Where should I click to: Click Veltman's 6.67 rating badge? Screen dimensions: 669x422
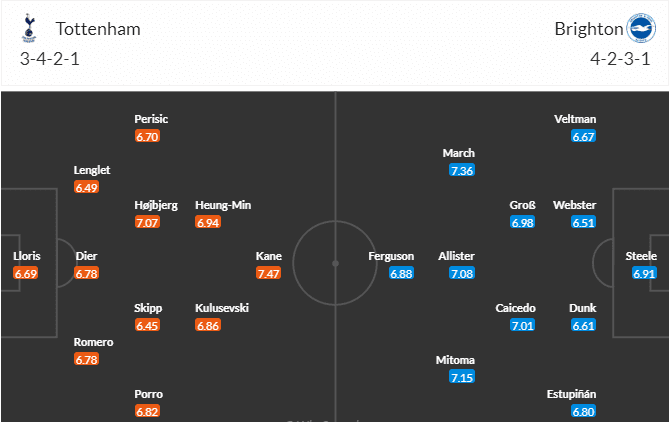coord(584,137)
